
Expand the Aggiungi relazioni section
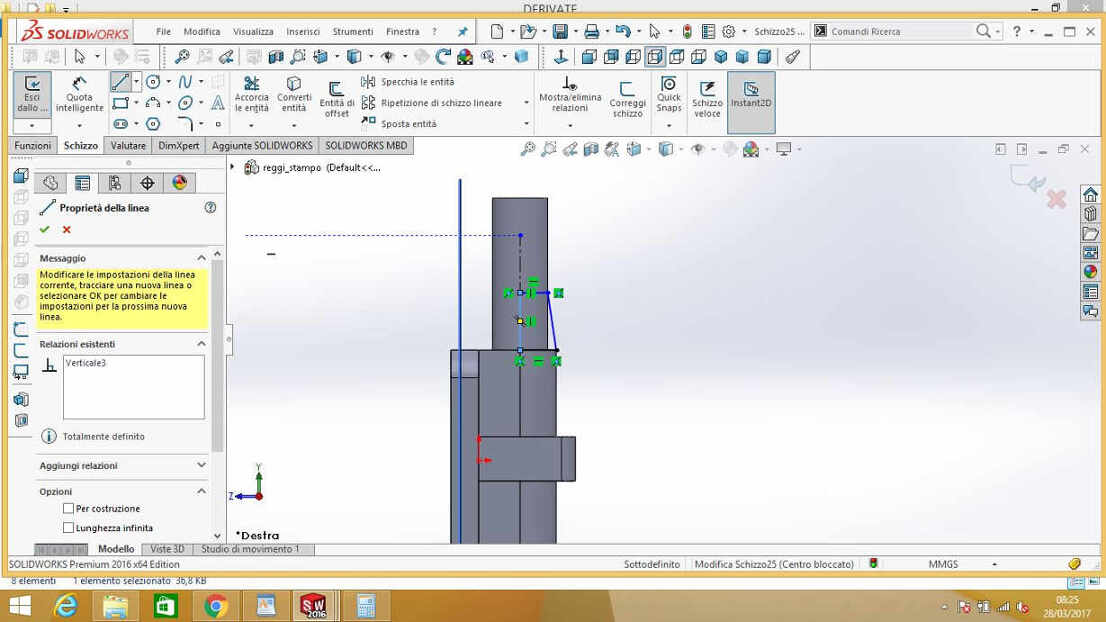tap(201, 465)
